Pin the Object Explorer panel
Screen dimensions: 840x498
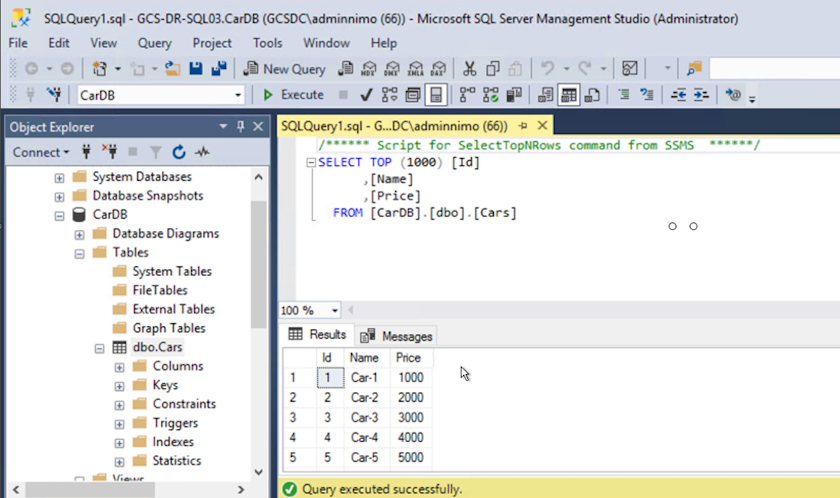click(x=240, y=127)
